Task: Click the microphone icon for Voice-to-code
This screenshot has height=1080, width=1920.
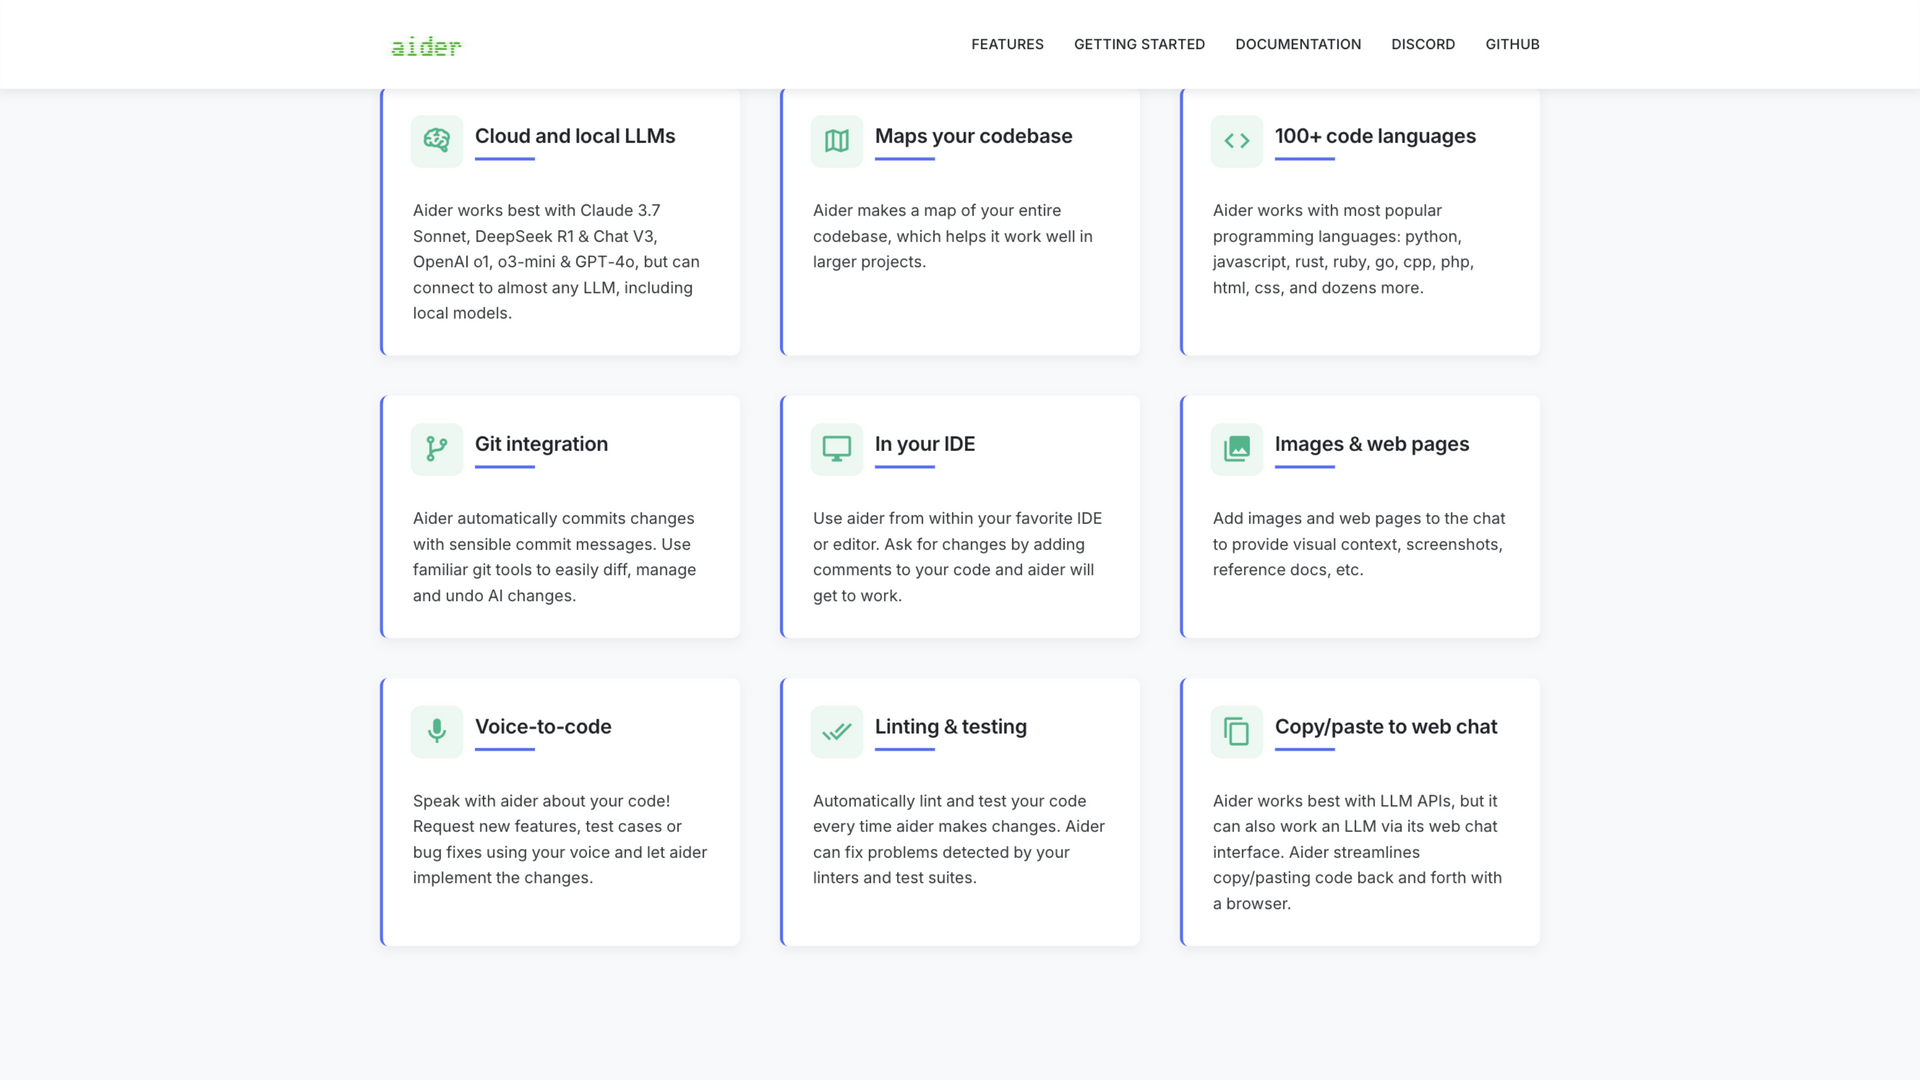Action: point(437,732)
